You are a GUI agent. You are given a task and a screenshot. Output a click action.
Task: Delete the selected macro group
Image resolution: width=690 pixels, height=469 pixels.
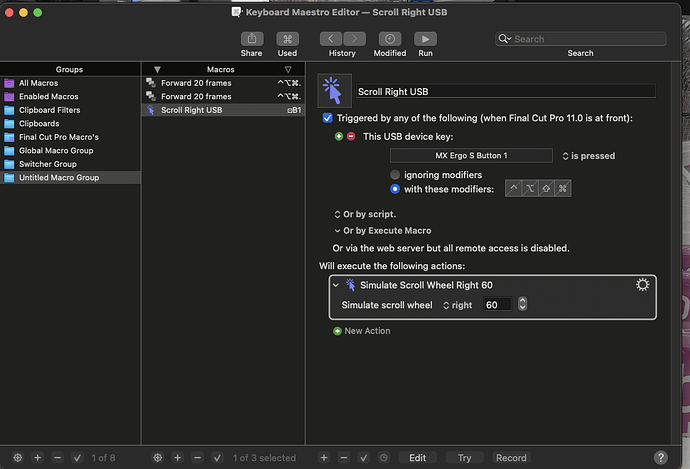click(57, 458)
